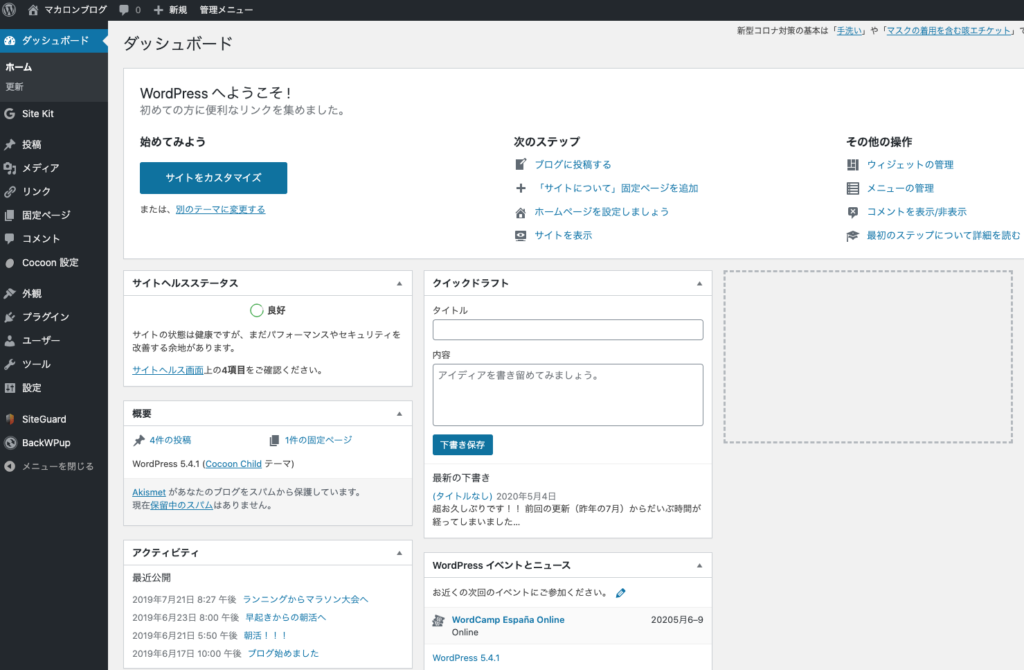Click the サイトをカスタマイズ button

coord(213,178)
